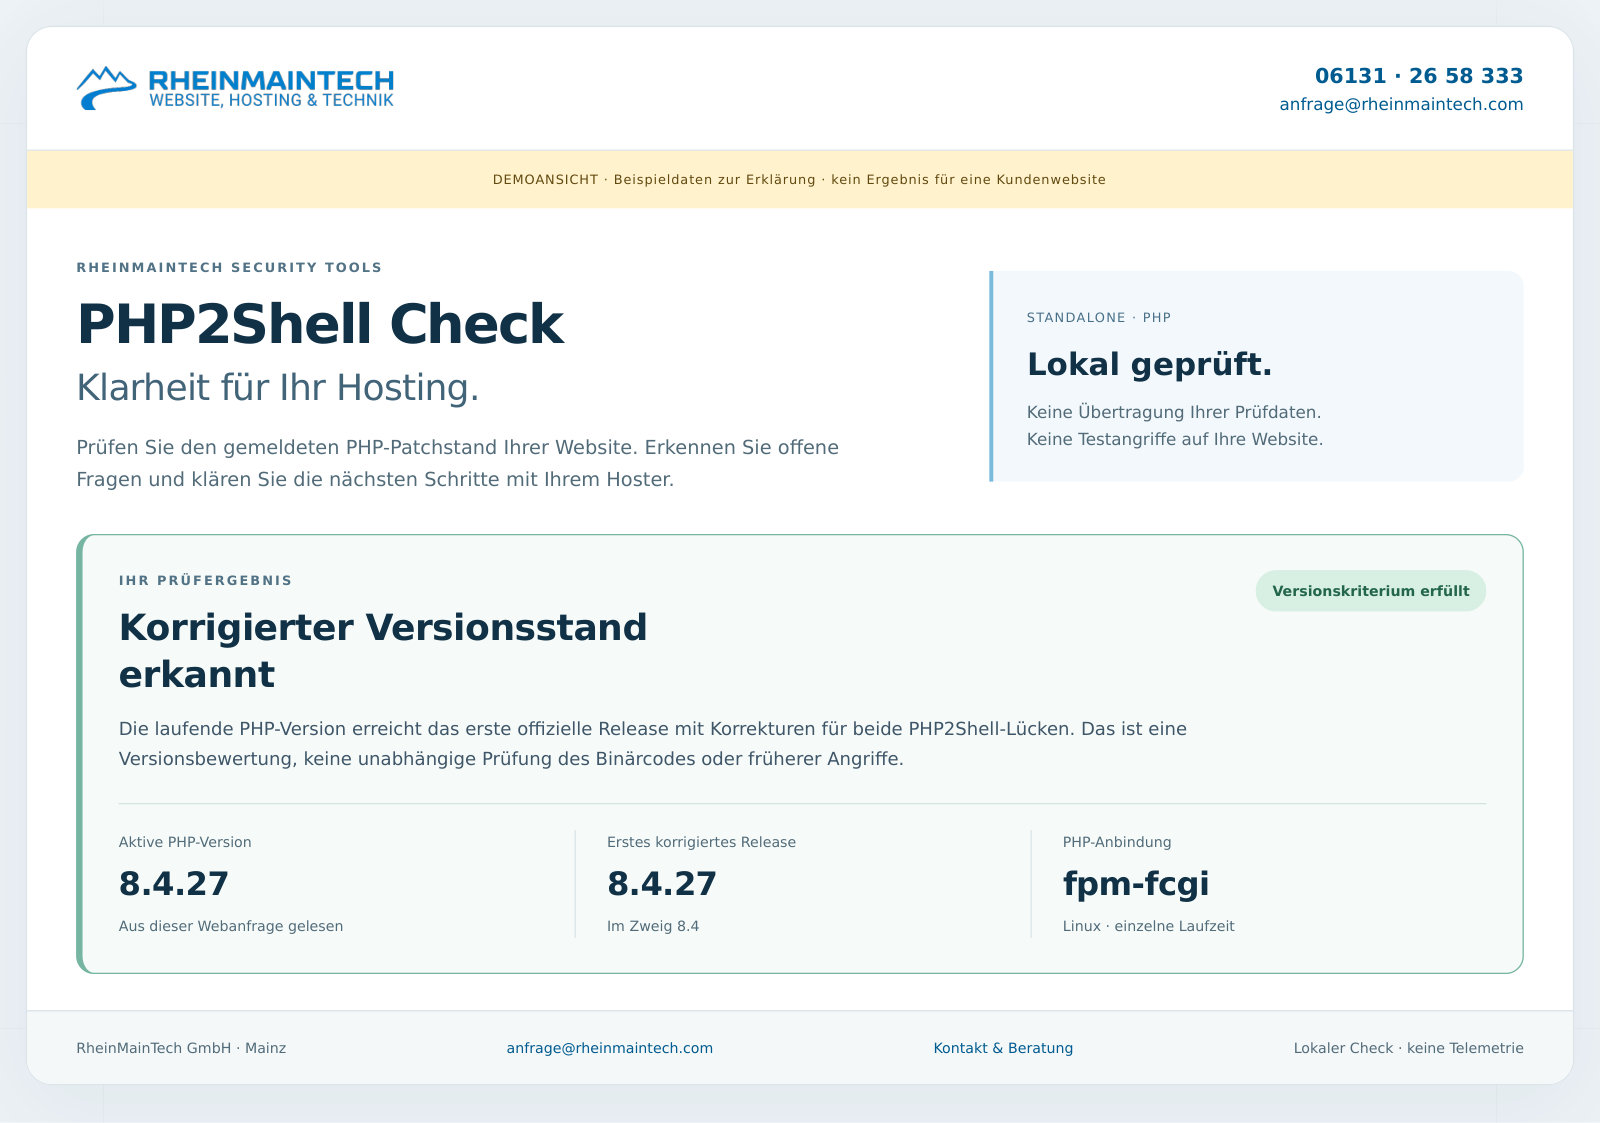
Task: Select the DEMOANSICHT banner notice text
Action: 800,180
